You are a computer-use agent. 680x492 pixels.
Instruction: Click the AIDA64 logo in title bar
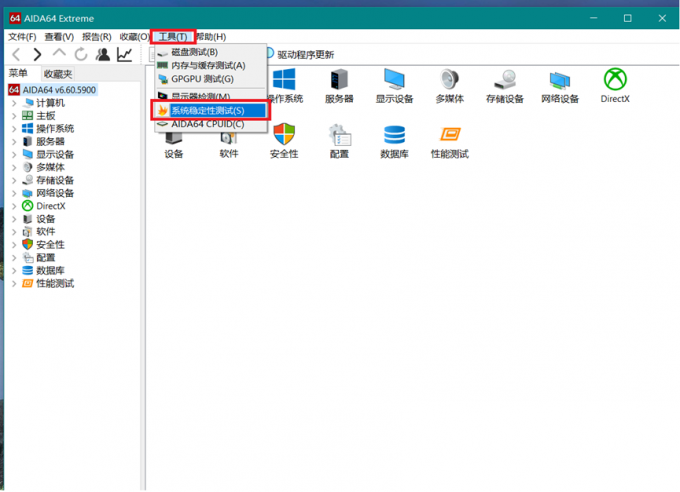point(15,18)
